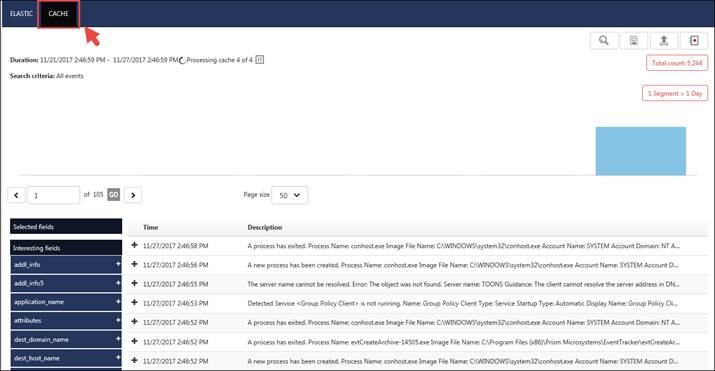
Task: Click the notebook icon in toolbar
Action: click(x=694, y=41)
